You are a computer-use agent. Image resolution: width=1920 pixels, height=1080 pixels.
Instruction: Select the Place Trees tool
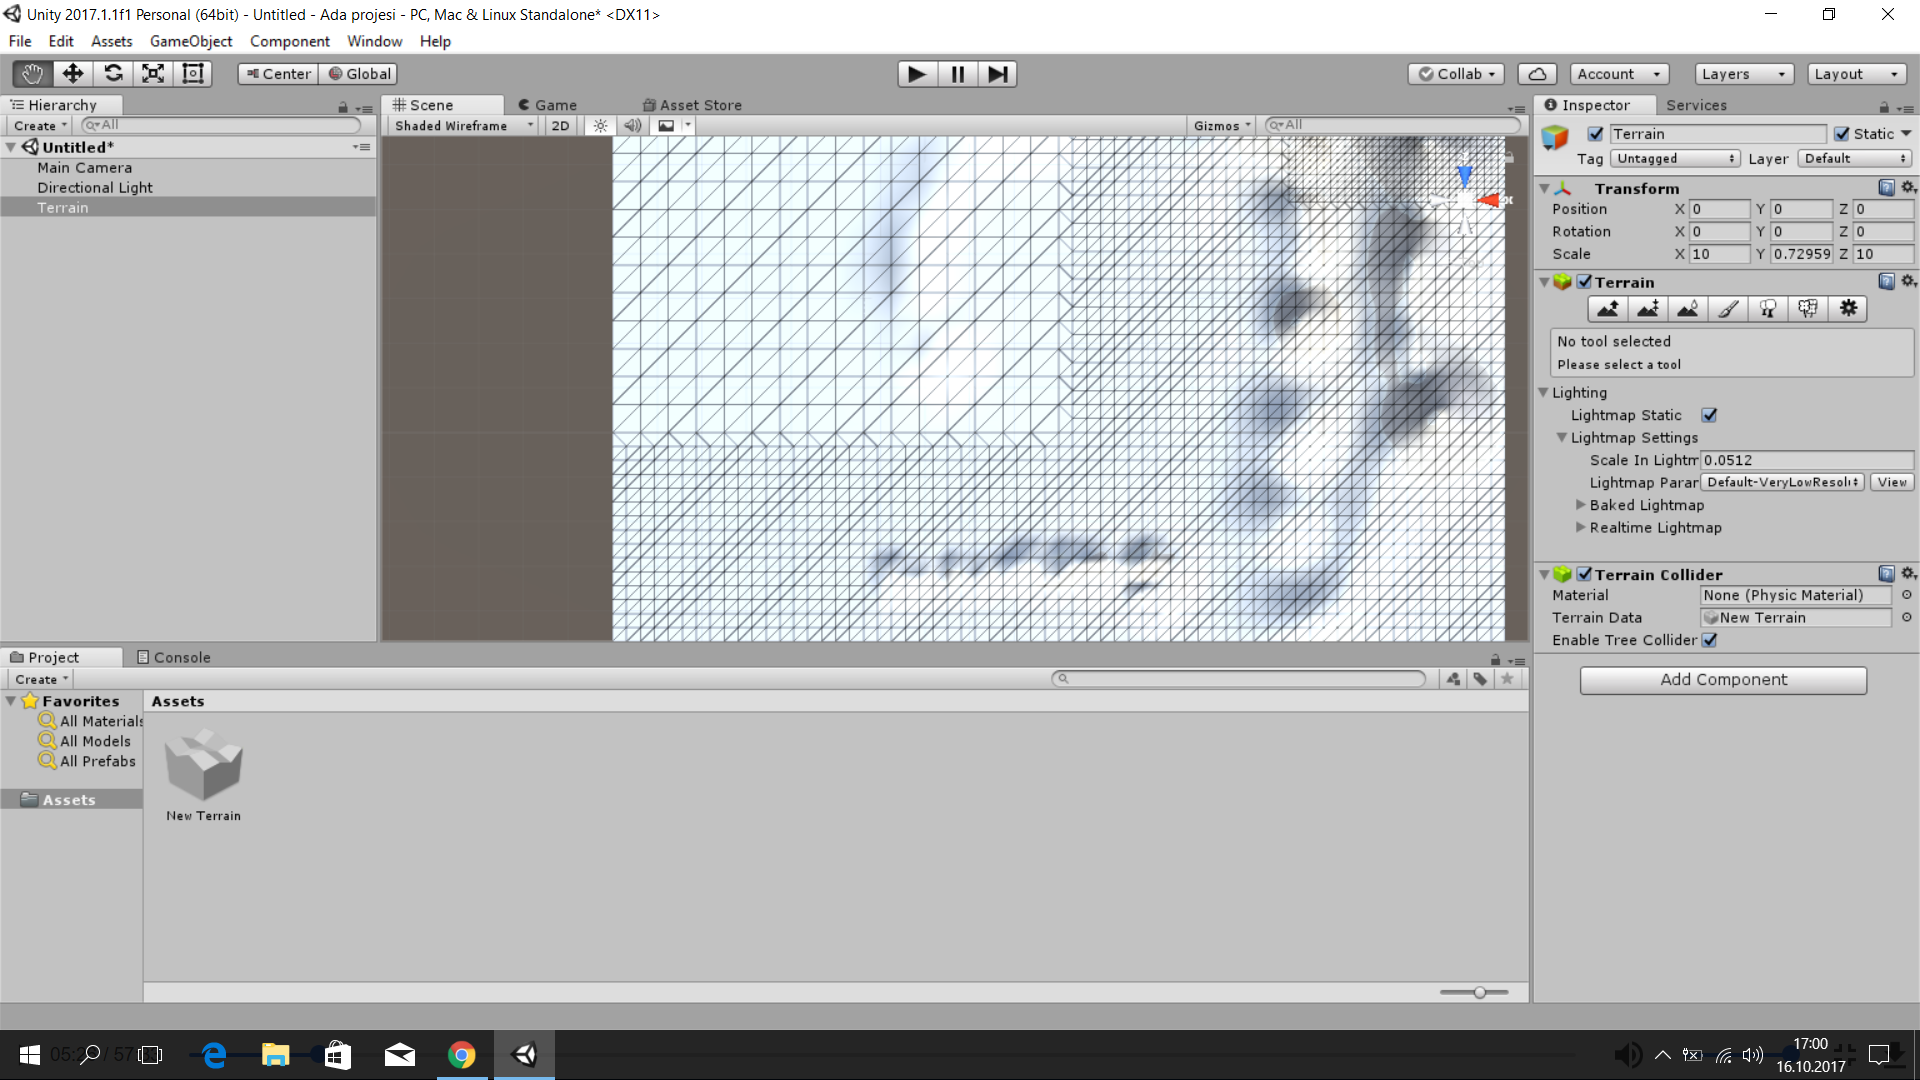tap(1768, 309)
